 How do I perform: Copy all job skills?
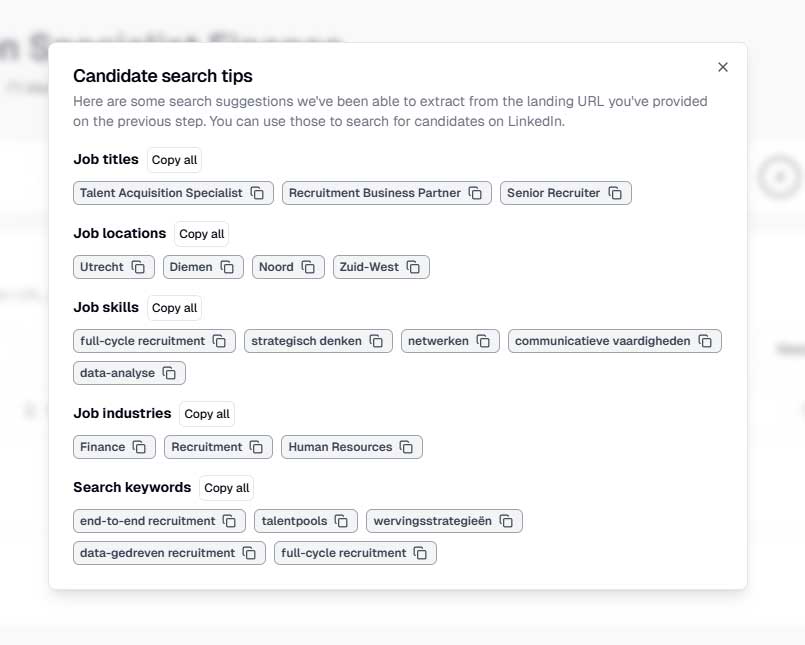click(175, 308)
